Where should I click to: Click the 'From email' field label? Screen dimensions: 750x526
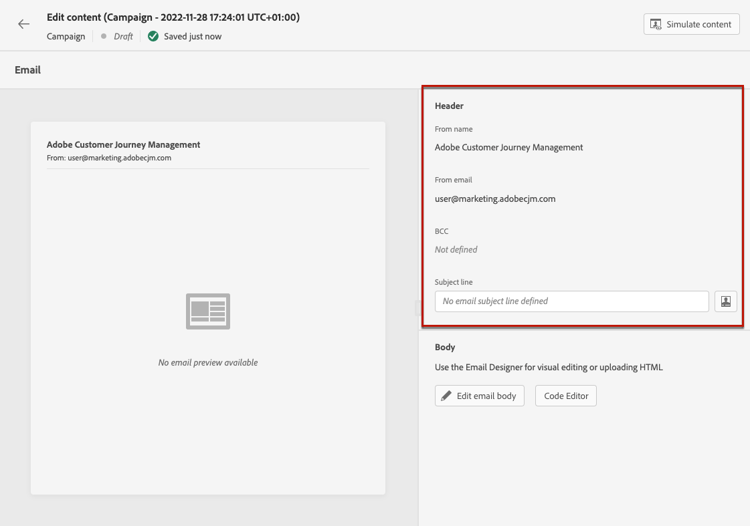pos(453,180)
